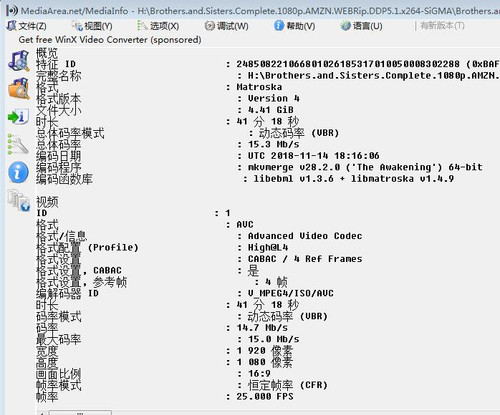
Task: Open the 文件(Z) menu
Action: 27,26
